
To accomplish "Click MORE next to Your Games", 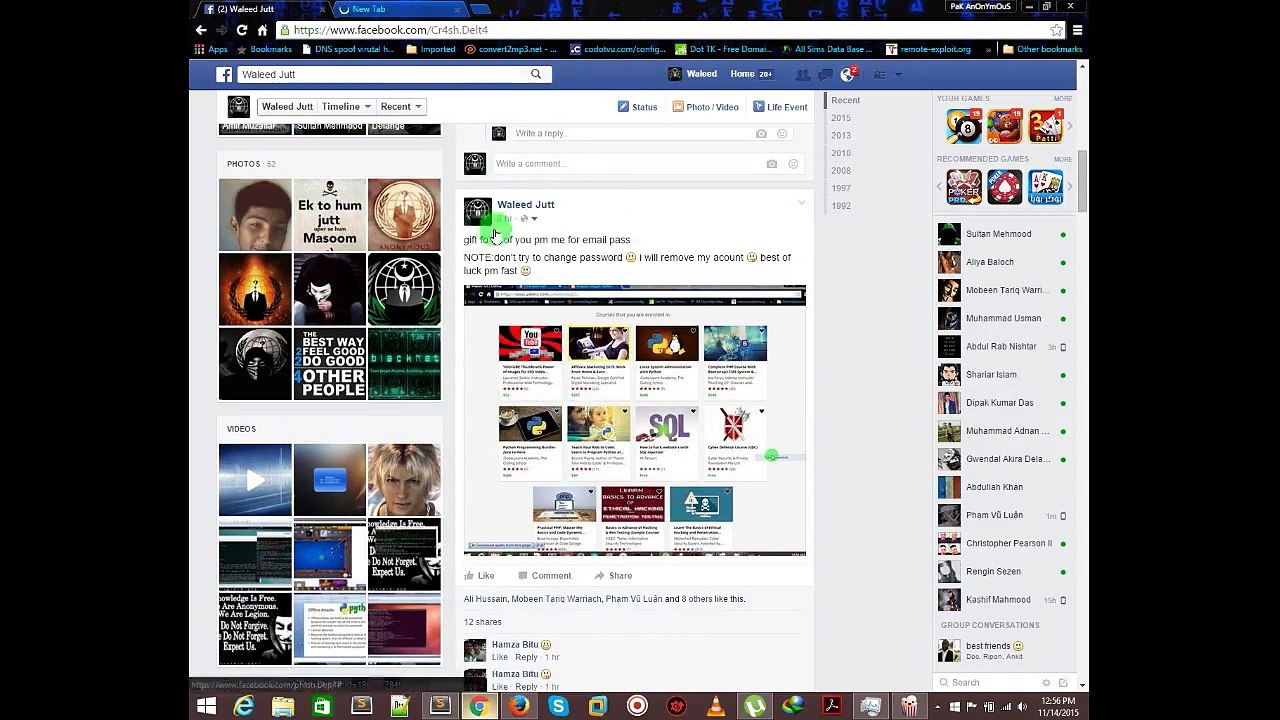I will point(1063,99).
